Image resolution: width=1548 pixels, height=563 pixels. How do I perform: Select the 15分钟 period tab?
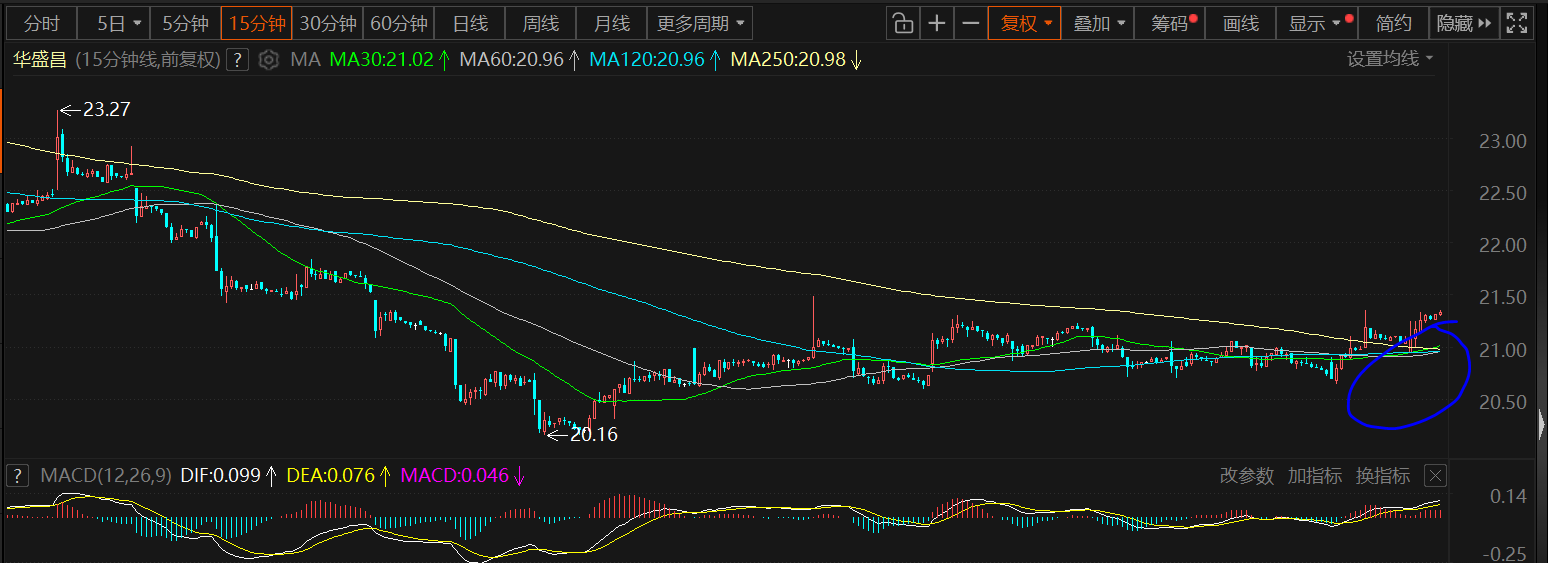pyautogui.click(x=257, y=23)
